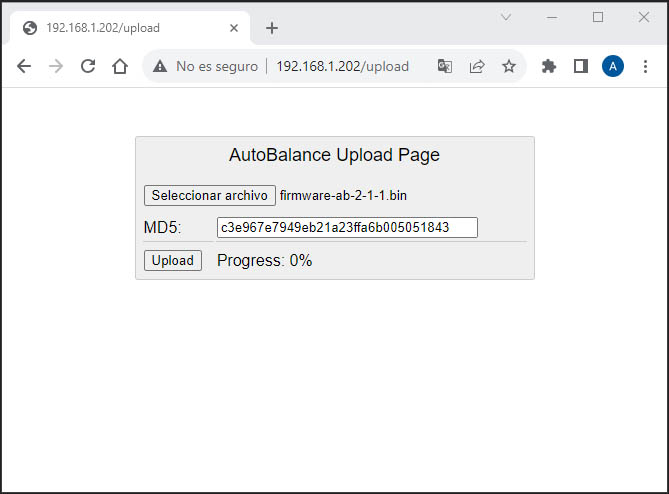Viewport: 669px width, 494px height.
Task: Open the Chrome three-dot menu
Action: (645, 66)
